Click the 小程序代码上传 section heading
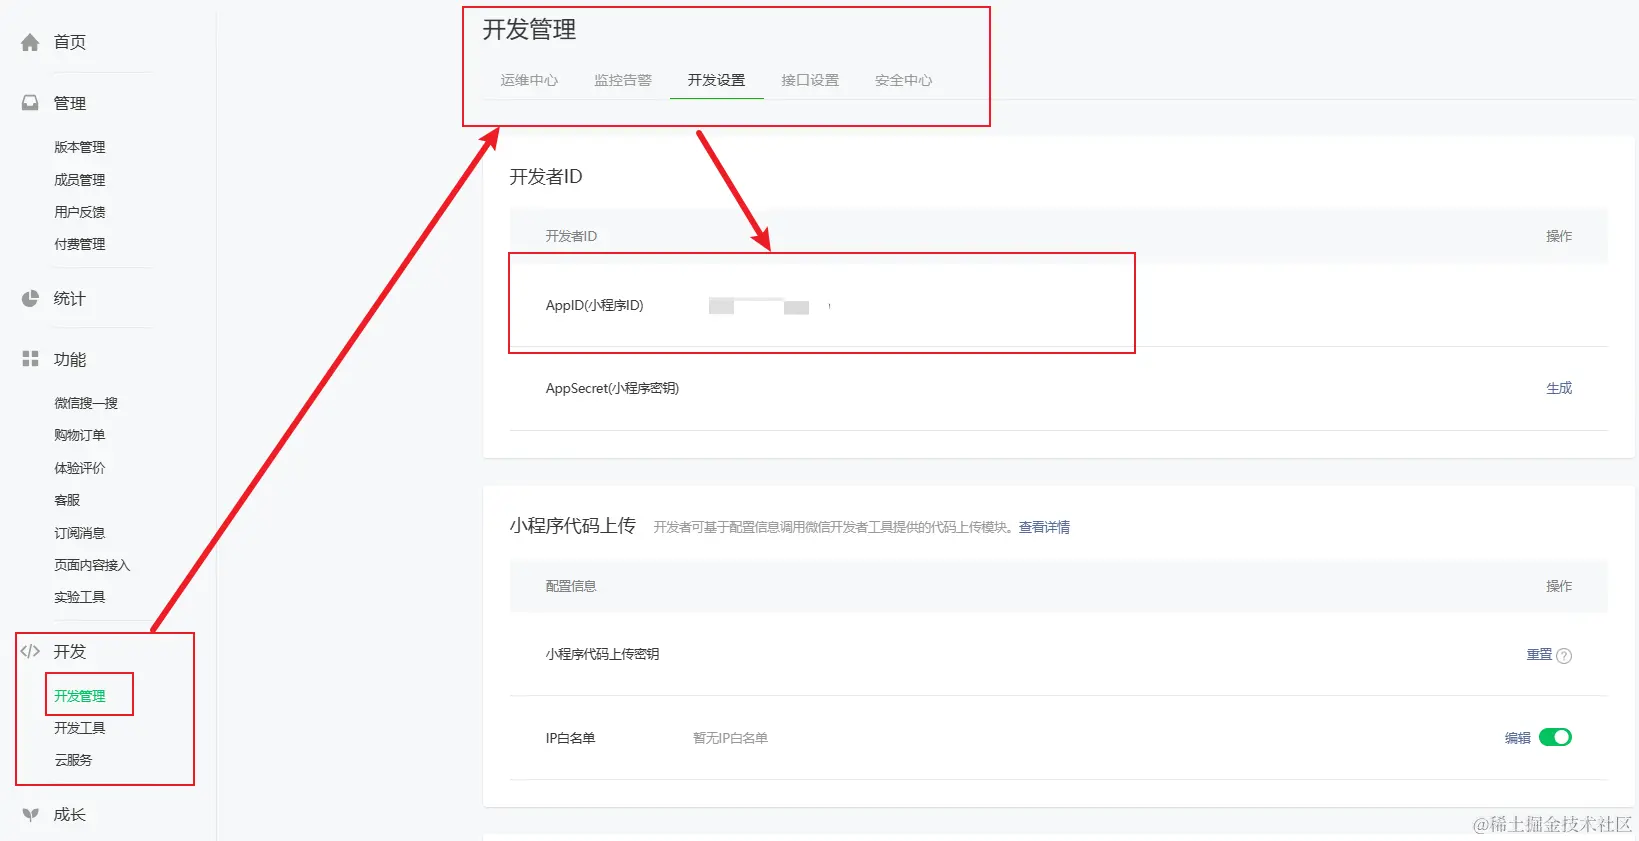 click(573, 525)
